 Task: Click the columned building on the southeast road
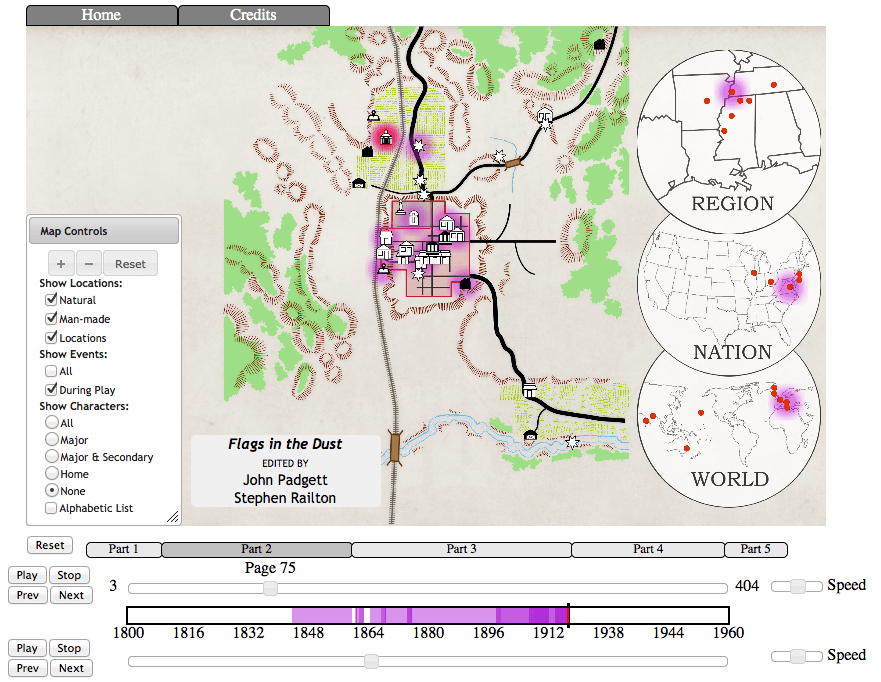coord(529,389)
